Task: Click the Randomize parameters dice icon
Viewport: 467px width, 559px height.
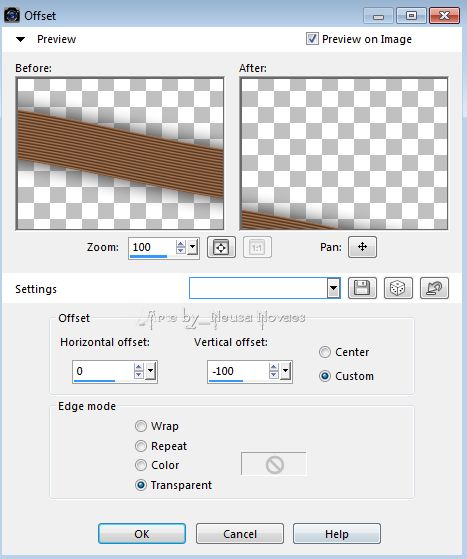Action: click(398, 288)
